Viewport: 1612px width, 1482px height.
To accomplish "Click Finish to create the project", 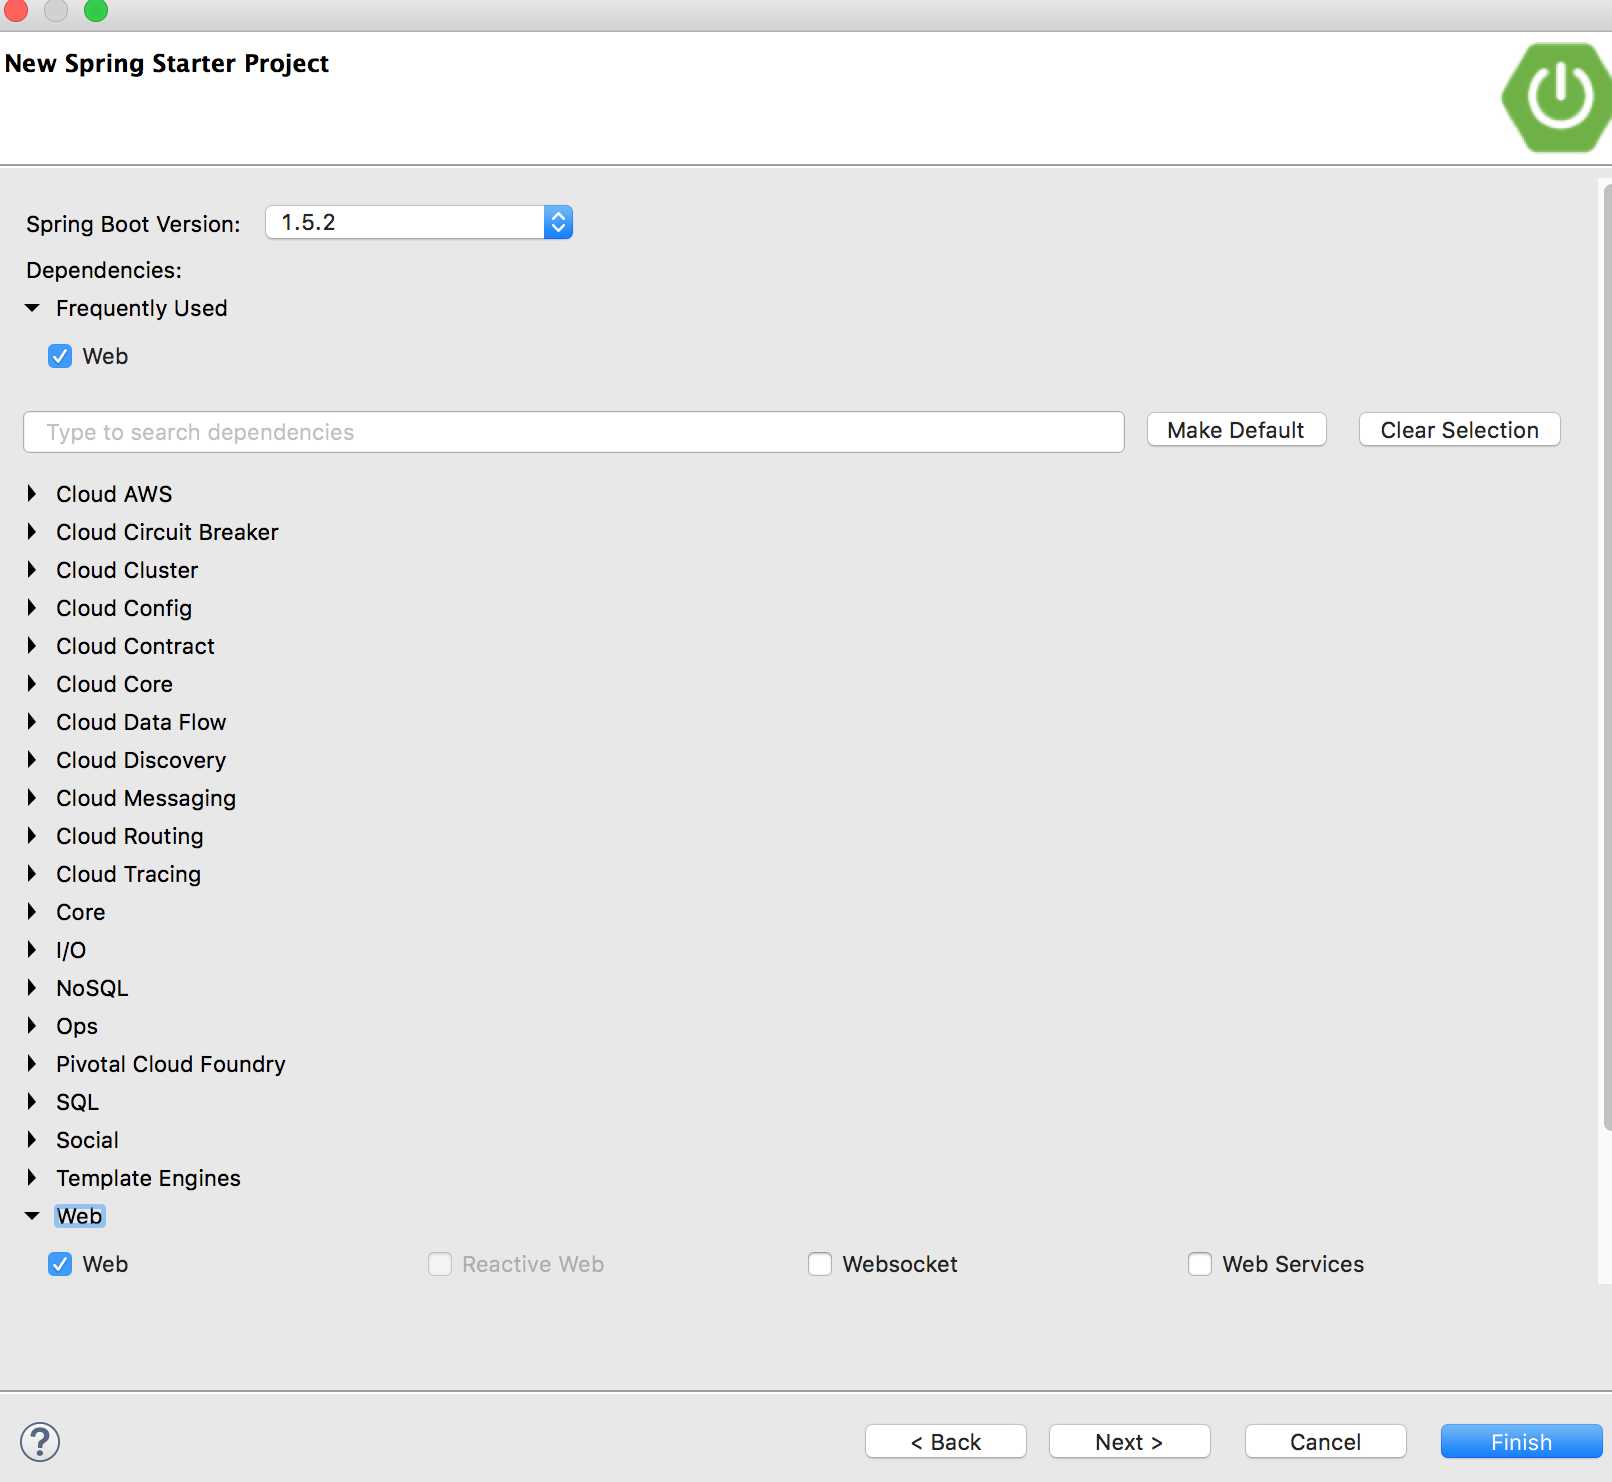I will tap(1521, 1442).
